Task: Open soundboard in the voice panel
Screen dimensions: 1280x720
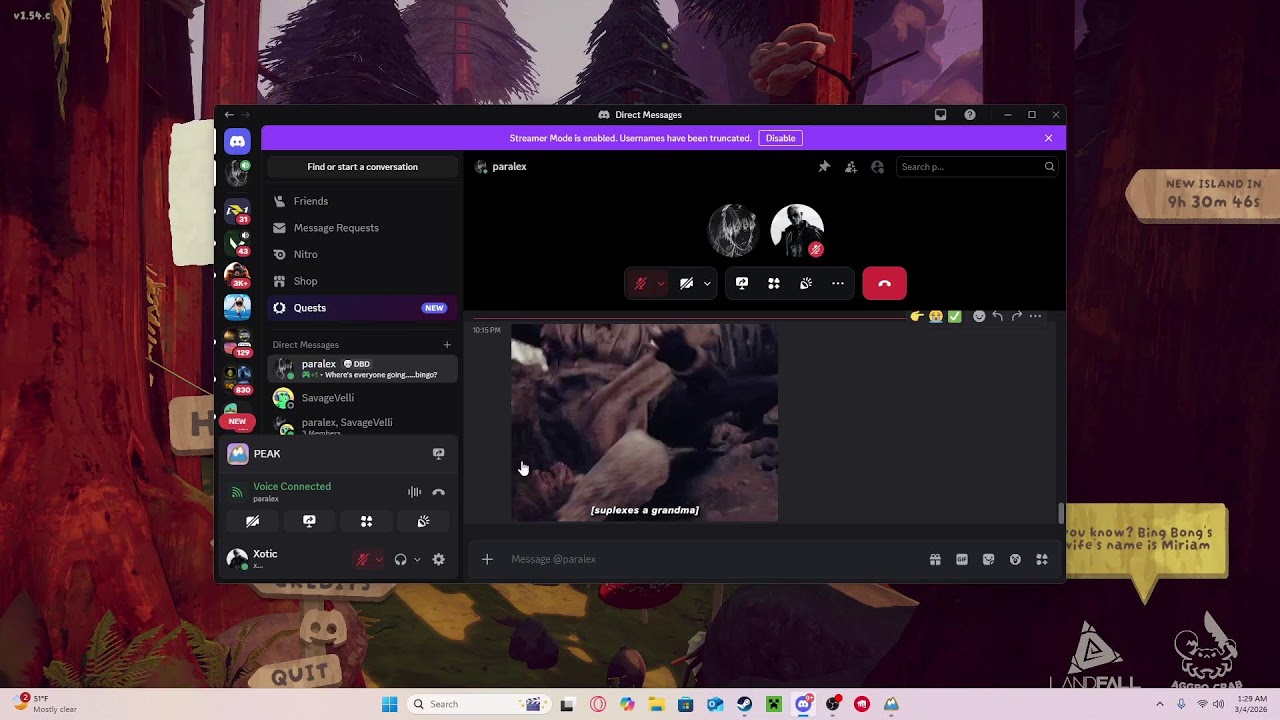Action: click(x=423, y=521)
